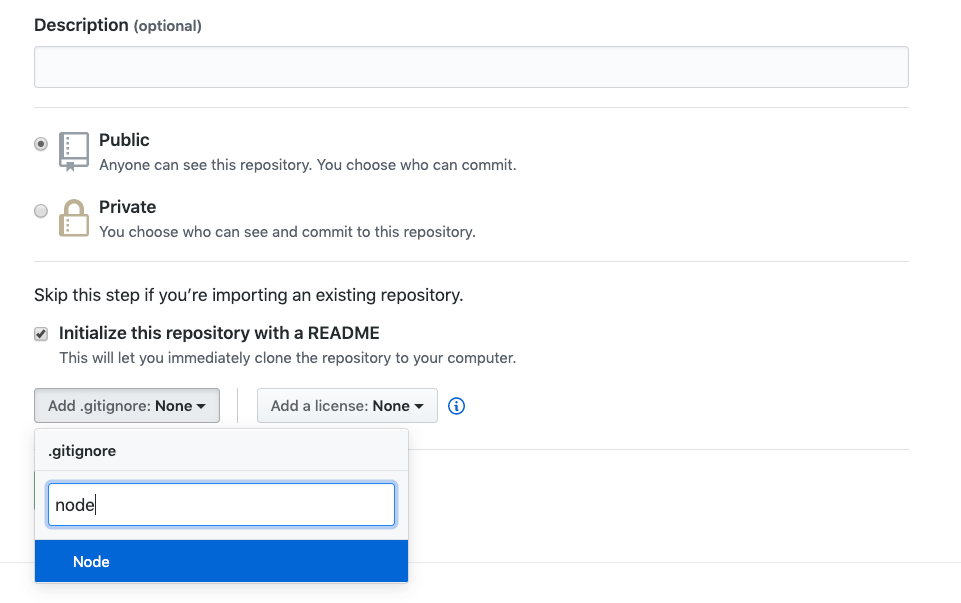The height and width of the screenshot is (603, 961).
Task: Click the Private heading label
Action: coord(127,207)
